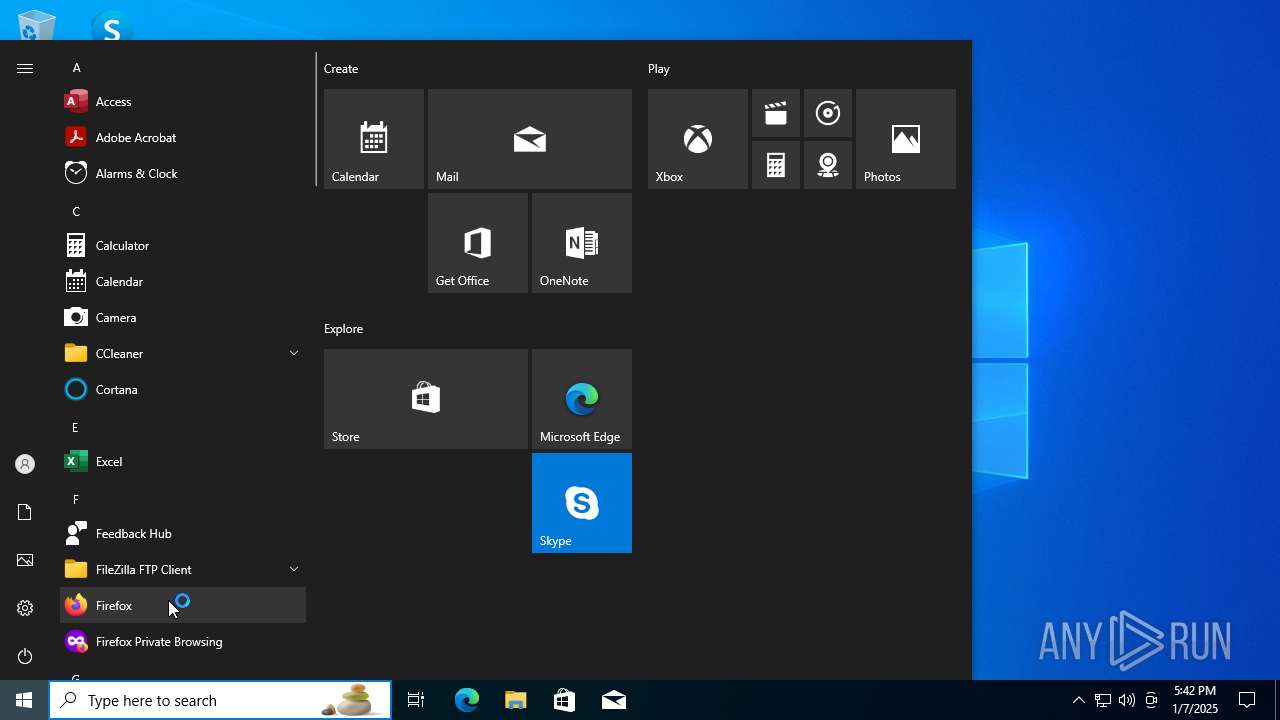The width and height of the screenshot is (1280, 720).
Task: Open Documents from Start sidebar
Action: point(25,512)
